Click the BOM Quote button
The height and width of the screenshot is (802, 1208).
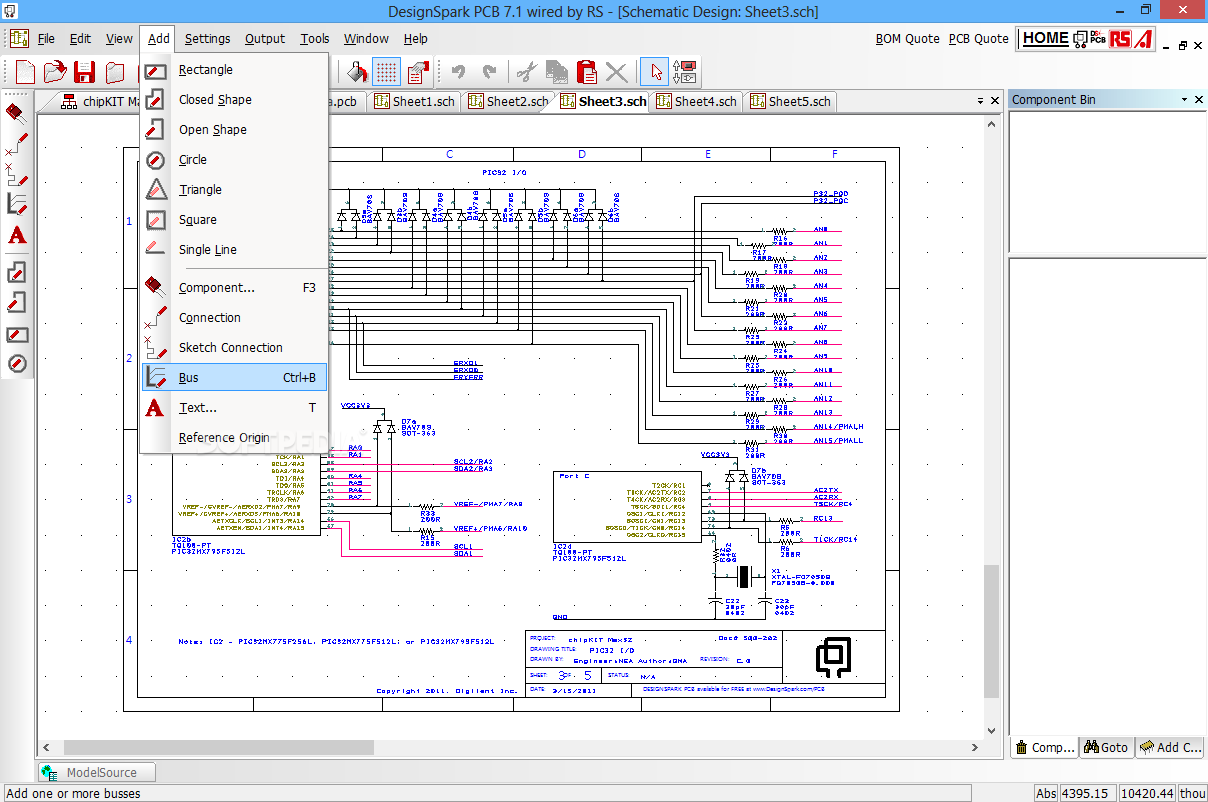click(907, 39)
